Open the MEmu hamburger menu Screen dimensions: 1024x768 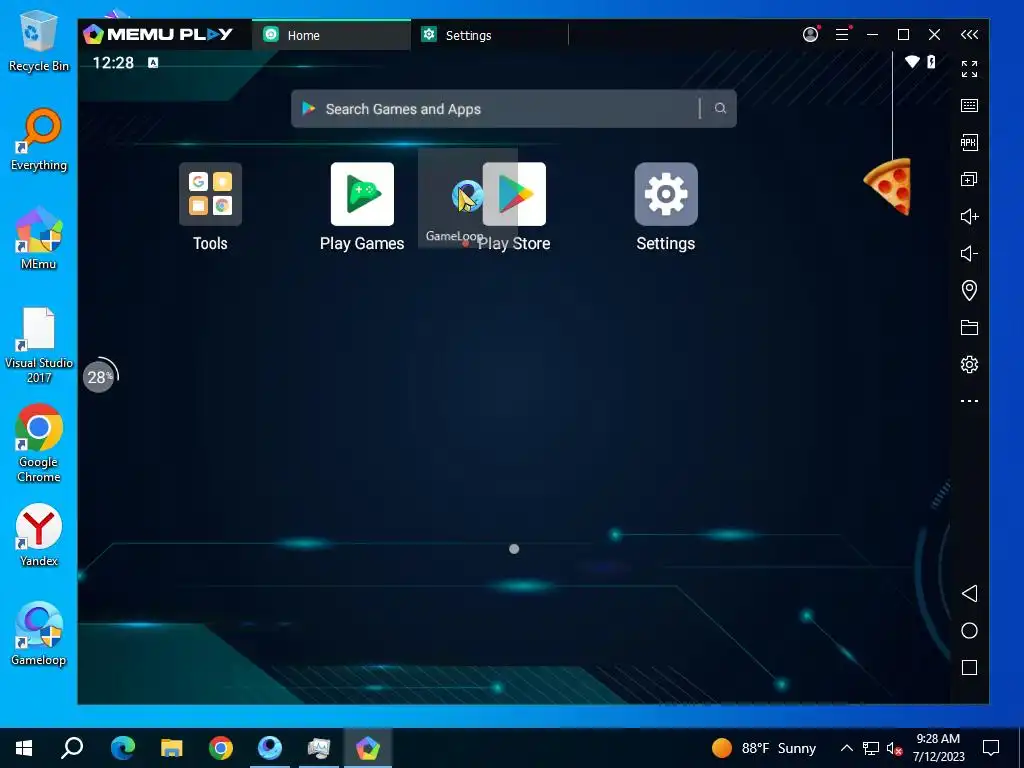(842, 35)
